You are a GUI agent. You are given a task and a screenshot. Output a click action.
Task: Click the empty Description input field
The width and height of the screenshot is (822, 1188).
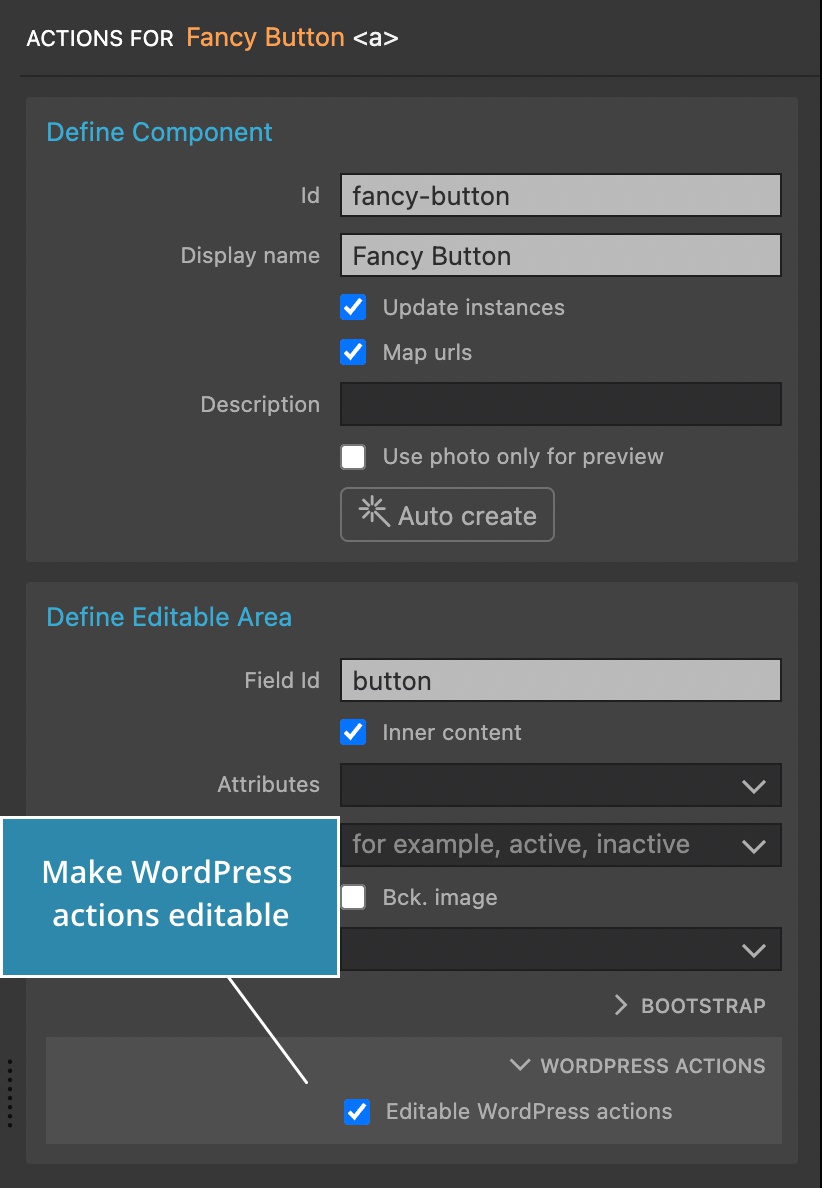[561, 404]
